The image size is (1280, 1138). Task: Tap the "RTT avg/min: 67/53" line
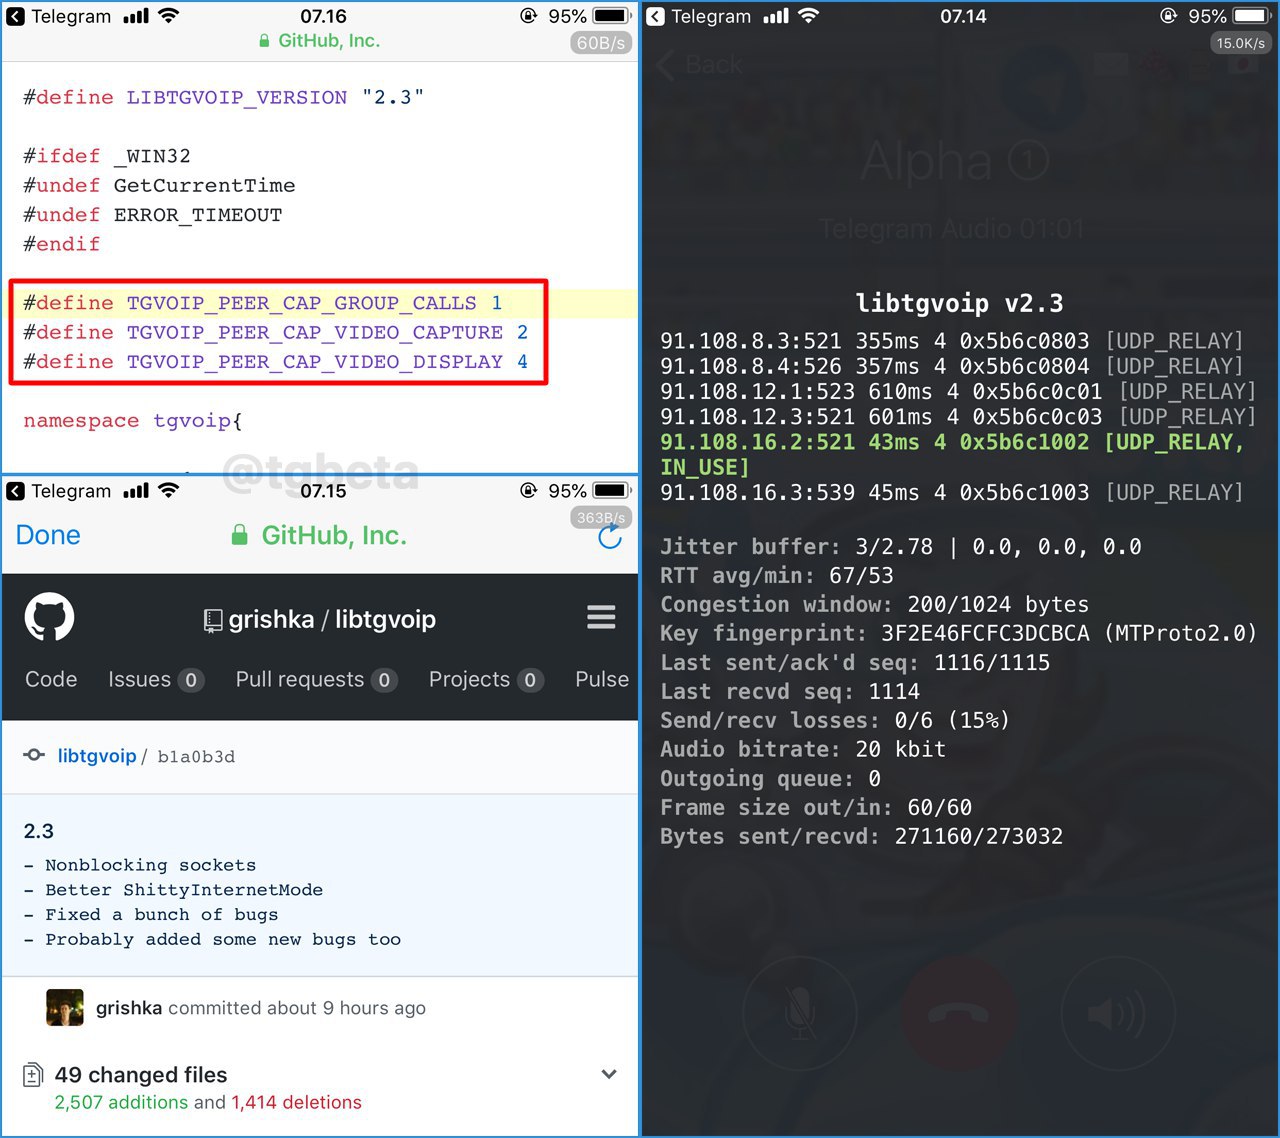[x=777, y=576]
